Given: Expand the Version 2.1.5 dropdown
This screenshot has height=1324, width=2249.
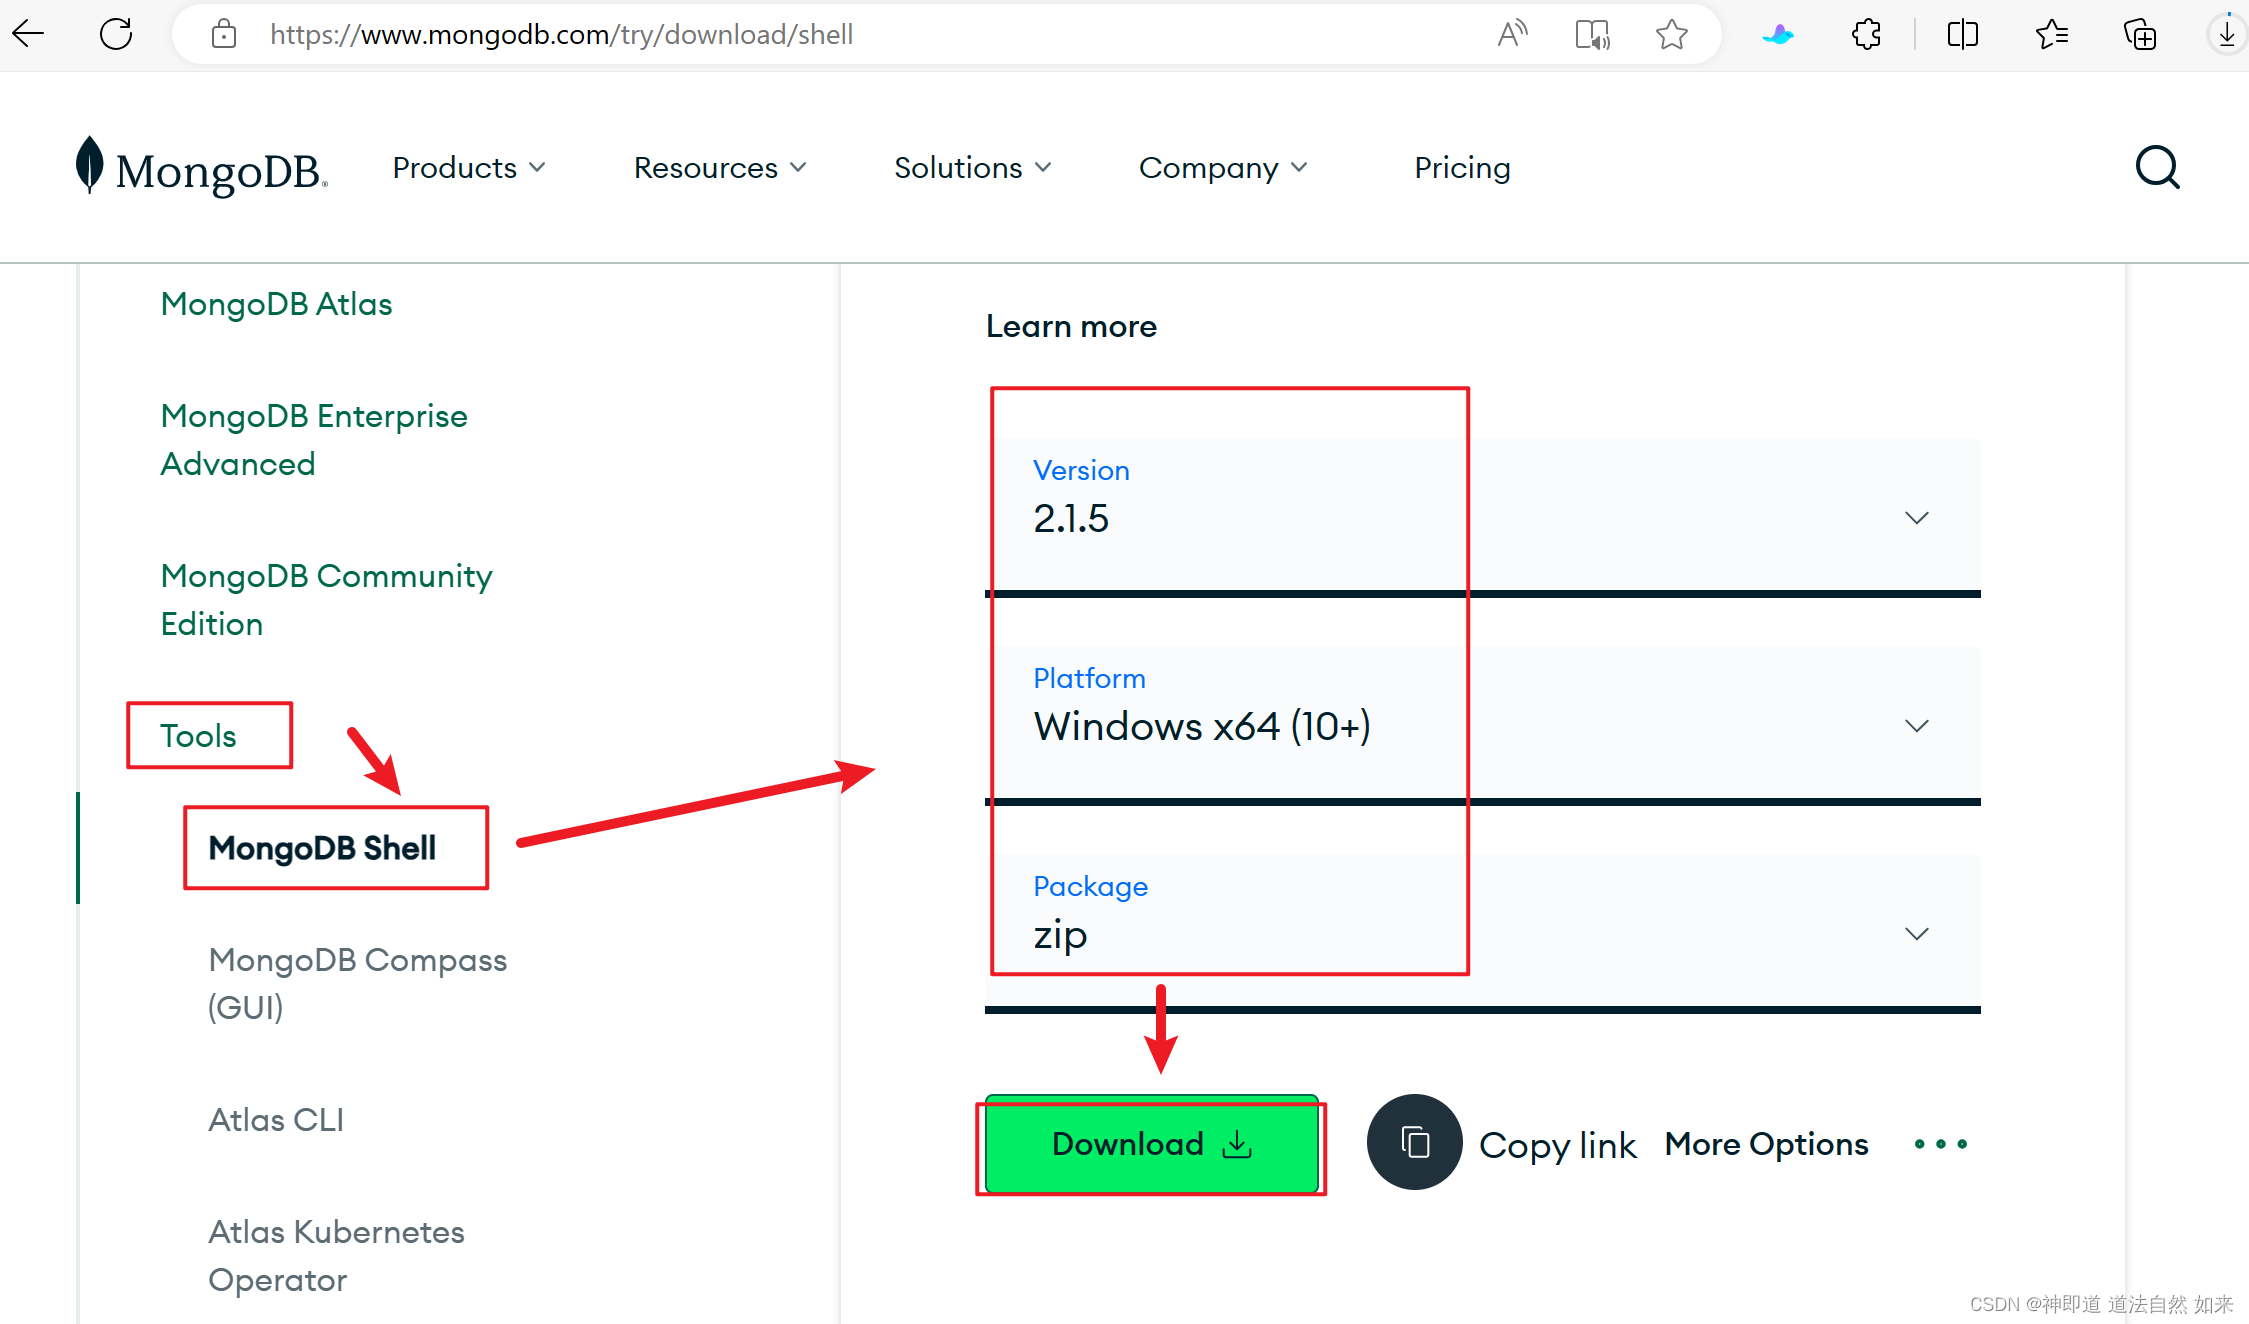Looking at the screenshot, I should coord(1916,517).
